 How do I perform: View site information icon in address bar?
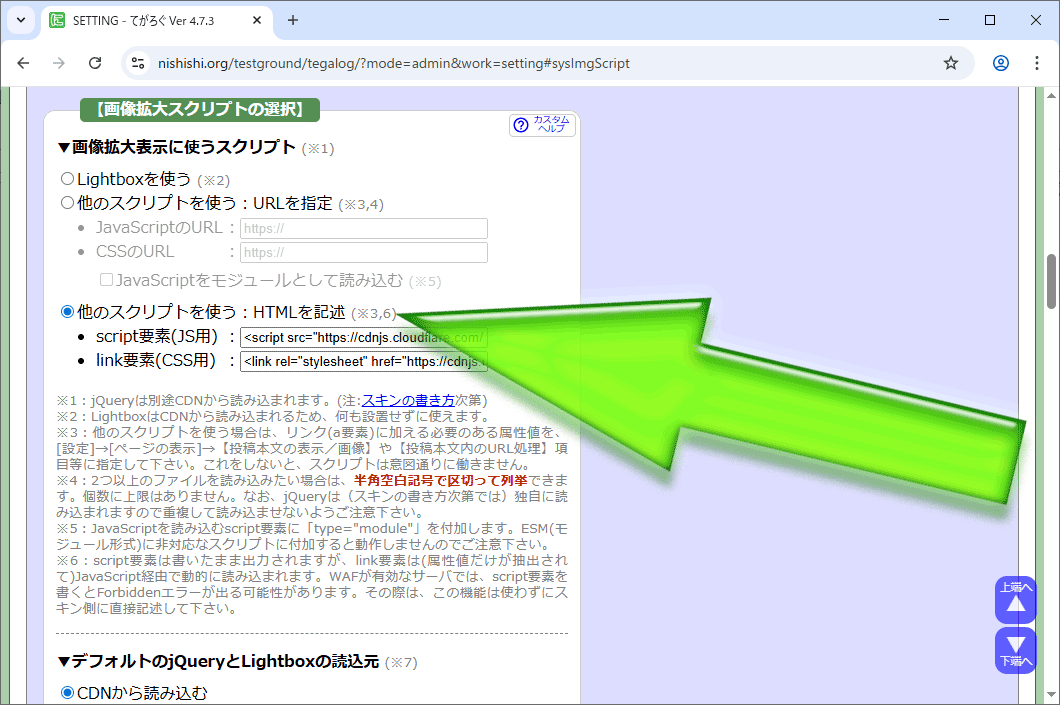click(x=139, y=63)
